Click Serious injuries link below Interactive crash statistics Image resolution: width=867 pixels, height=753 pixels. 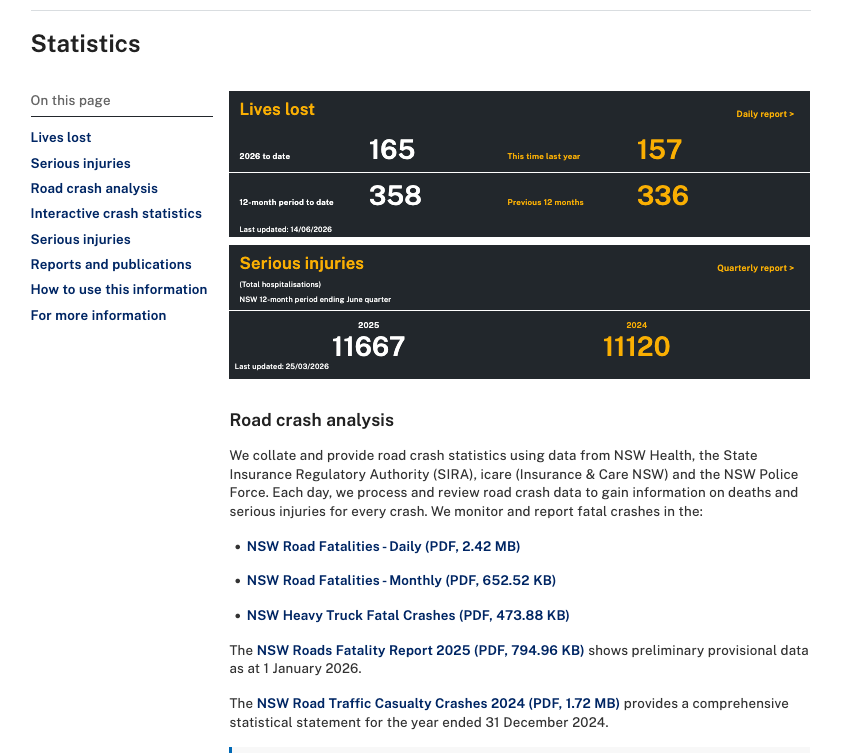tap(81, 239)
